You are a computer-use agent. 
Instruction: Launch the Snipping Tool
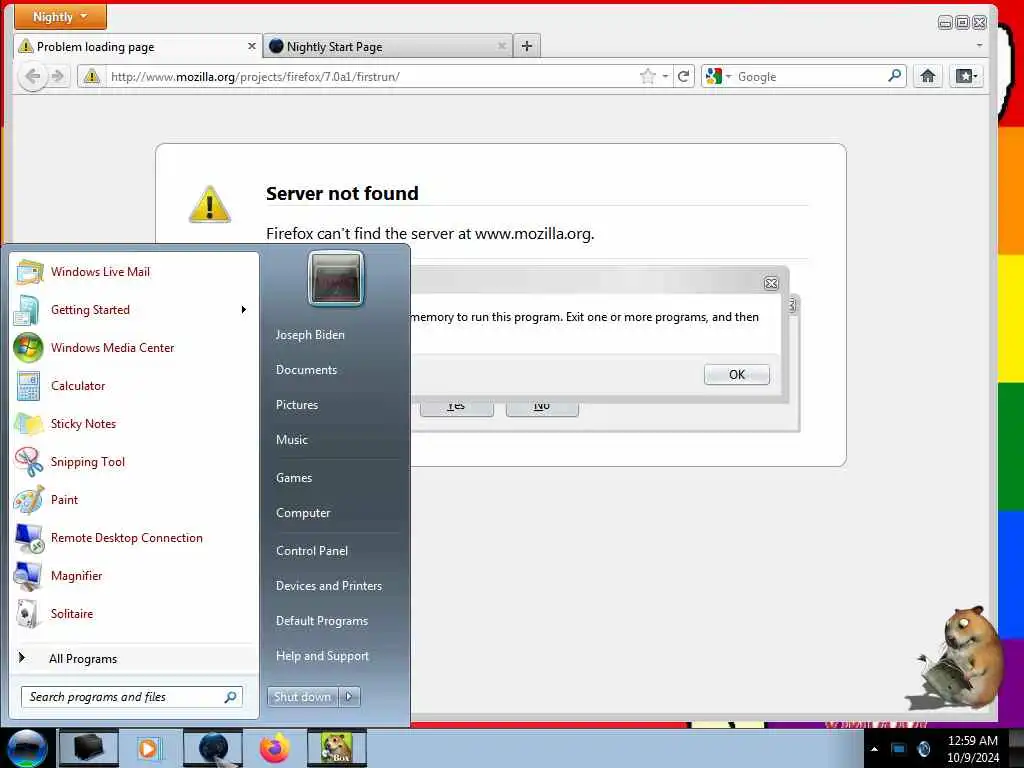coord(135,462)
